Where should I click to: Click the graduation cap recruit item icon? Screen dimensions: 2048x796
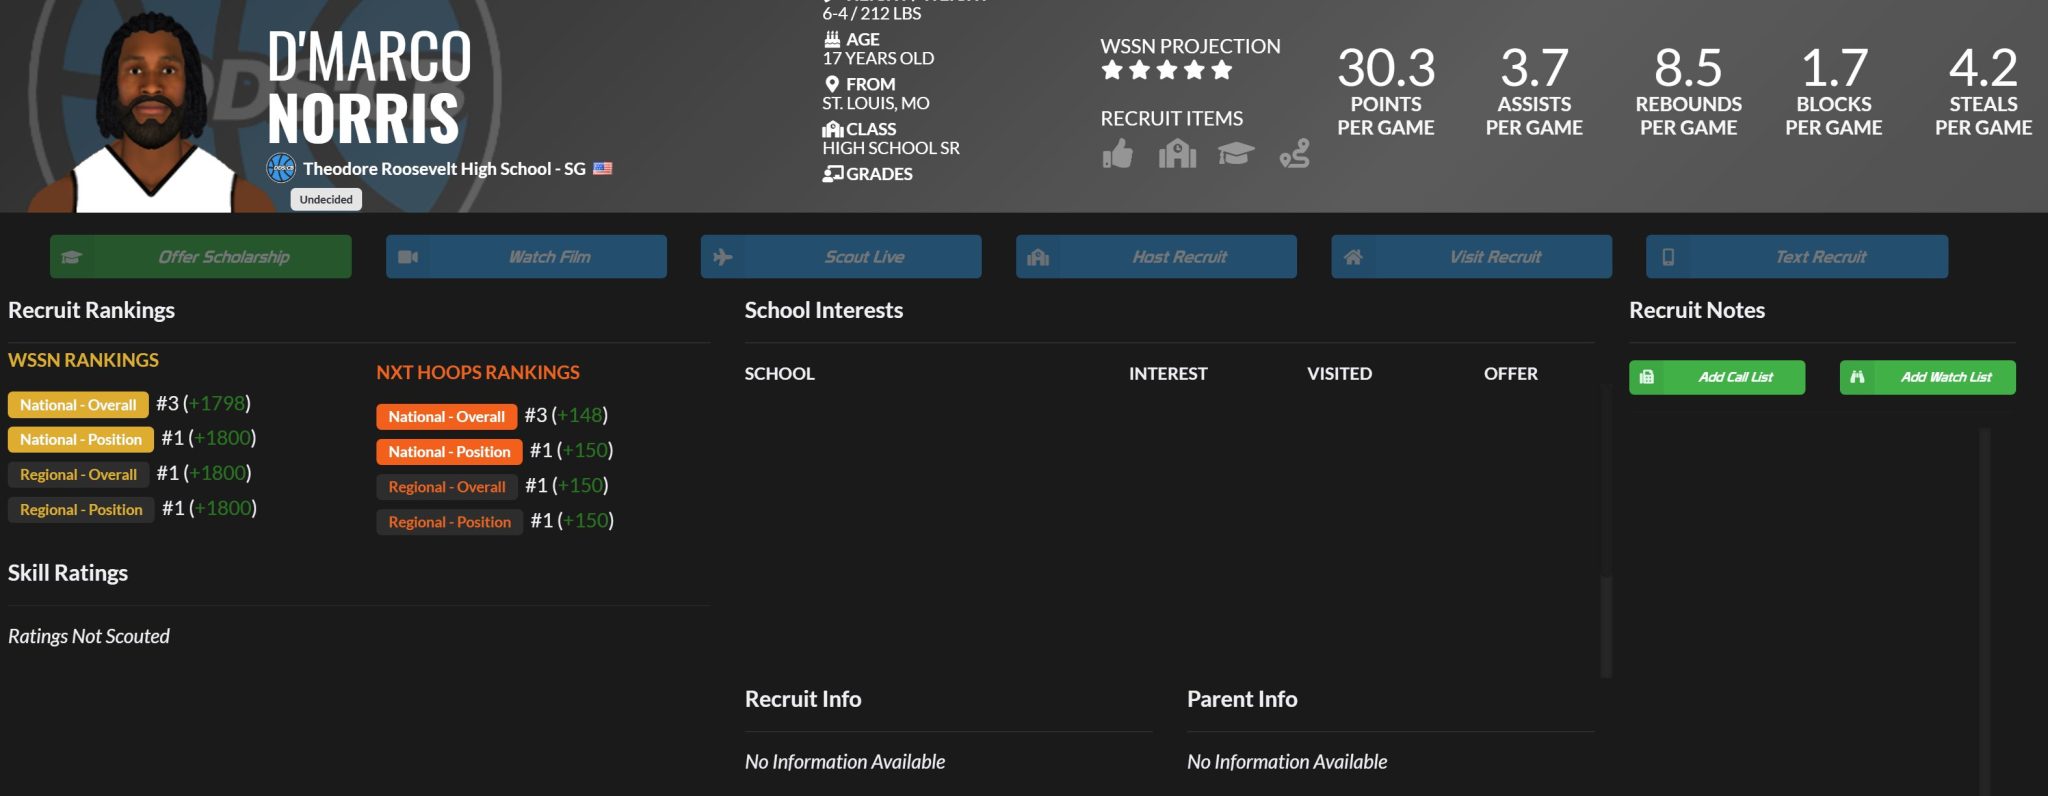[x=1236, y=154]
